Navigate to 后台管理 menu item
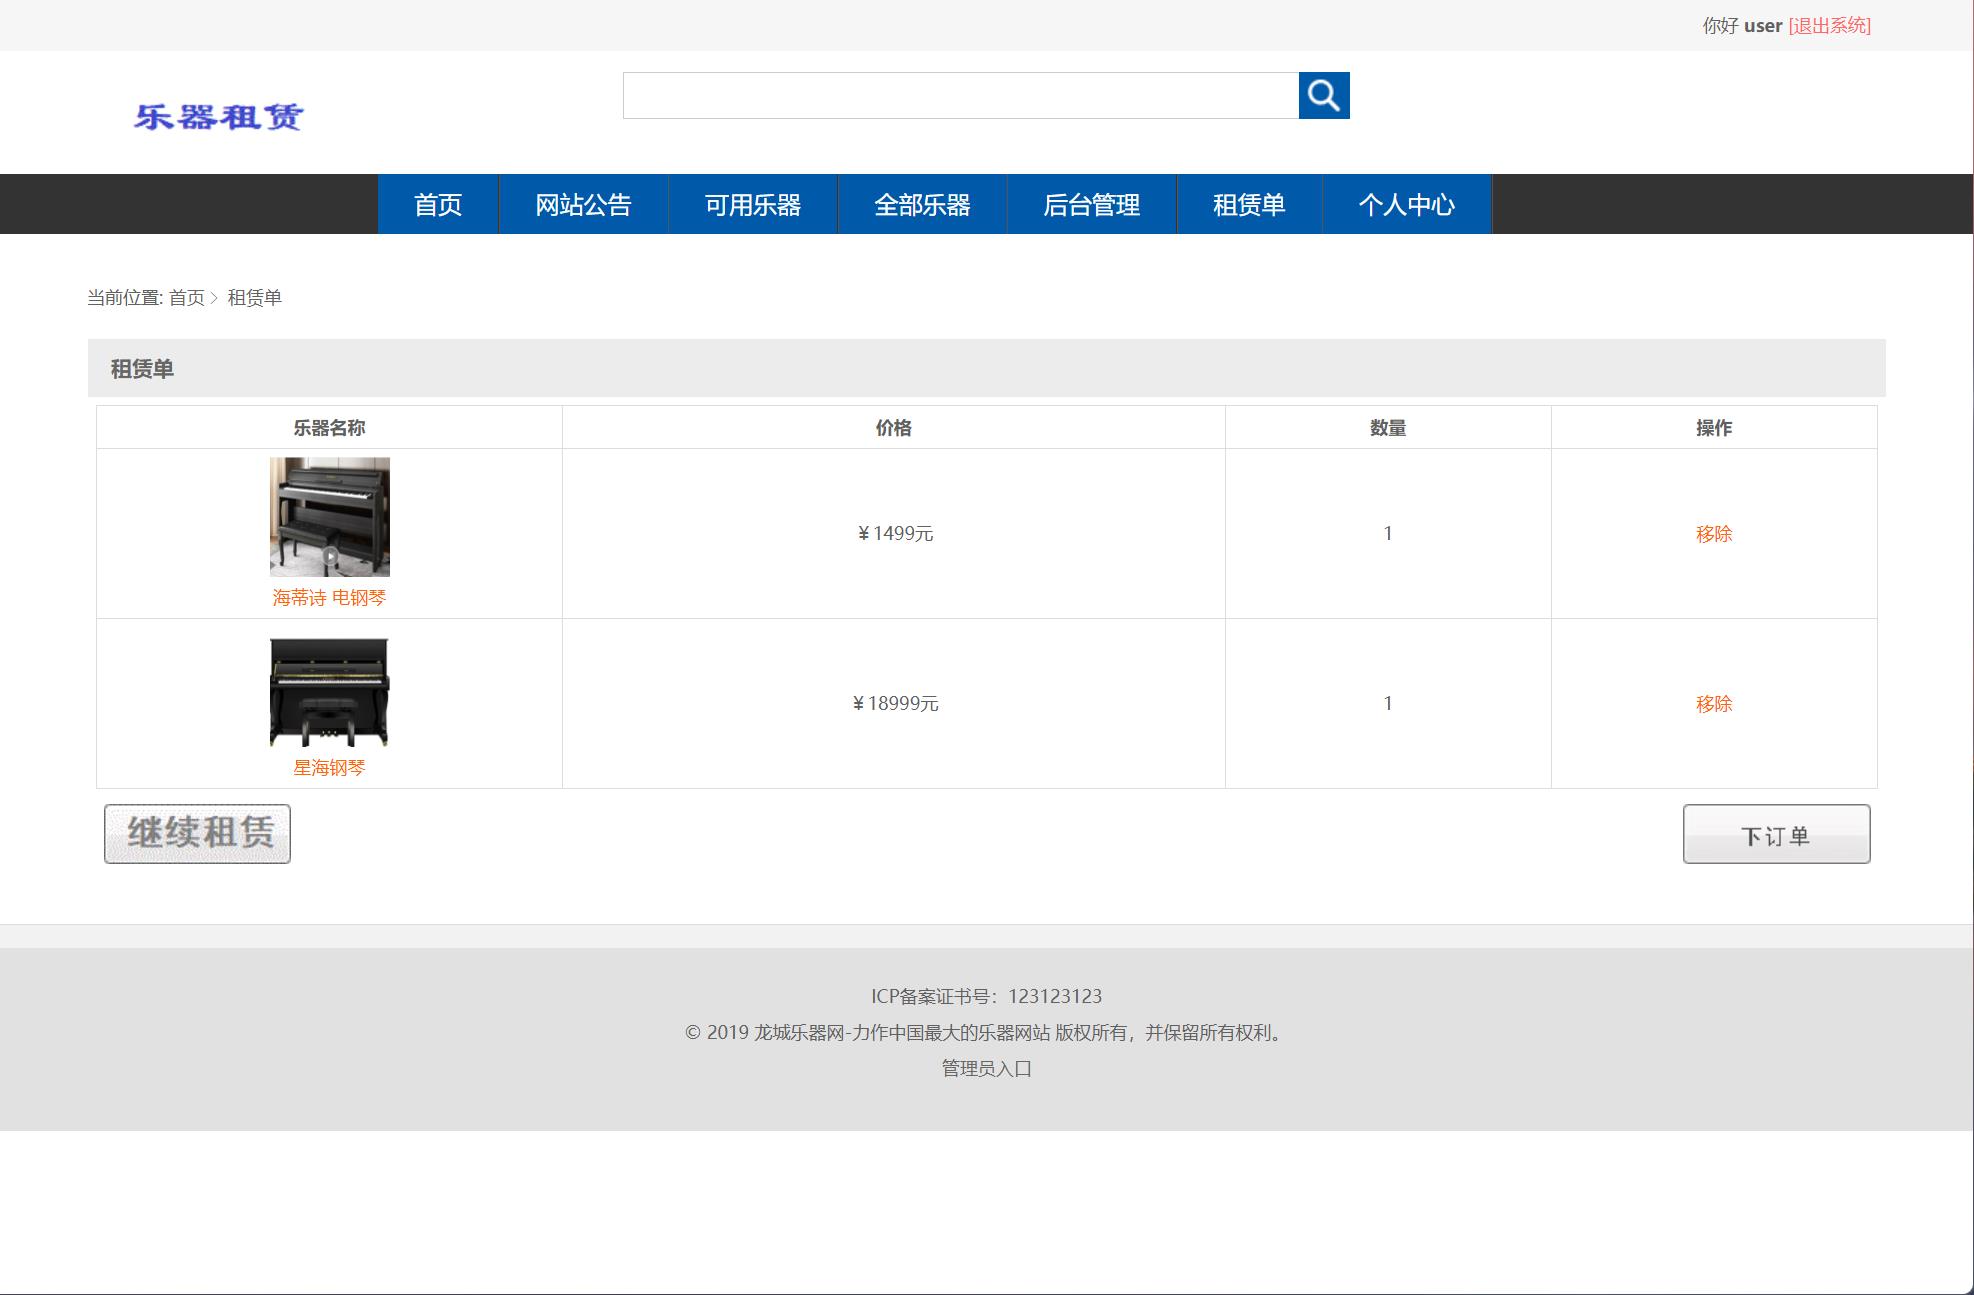This screenshot has height=1295, width=1974. [x=1091, y=205]
